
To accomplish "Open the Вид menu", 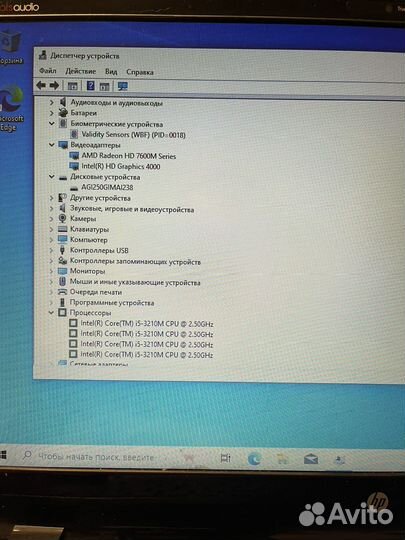I will [111, 72].
